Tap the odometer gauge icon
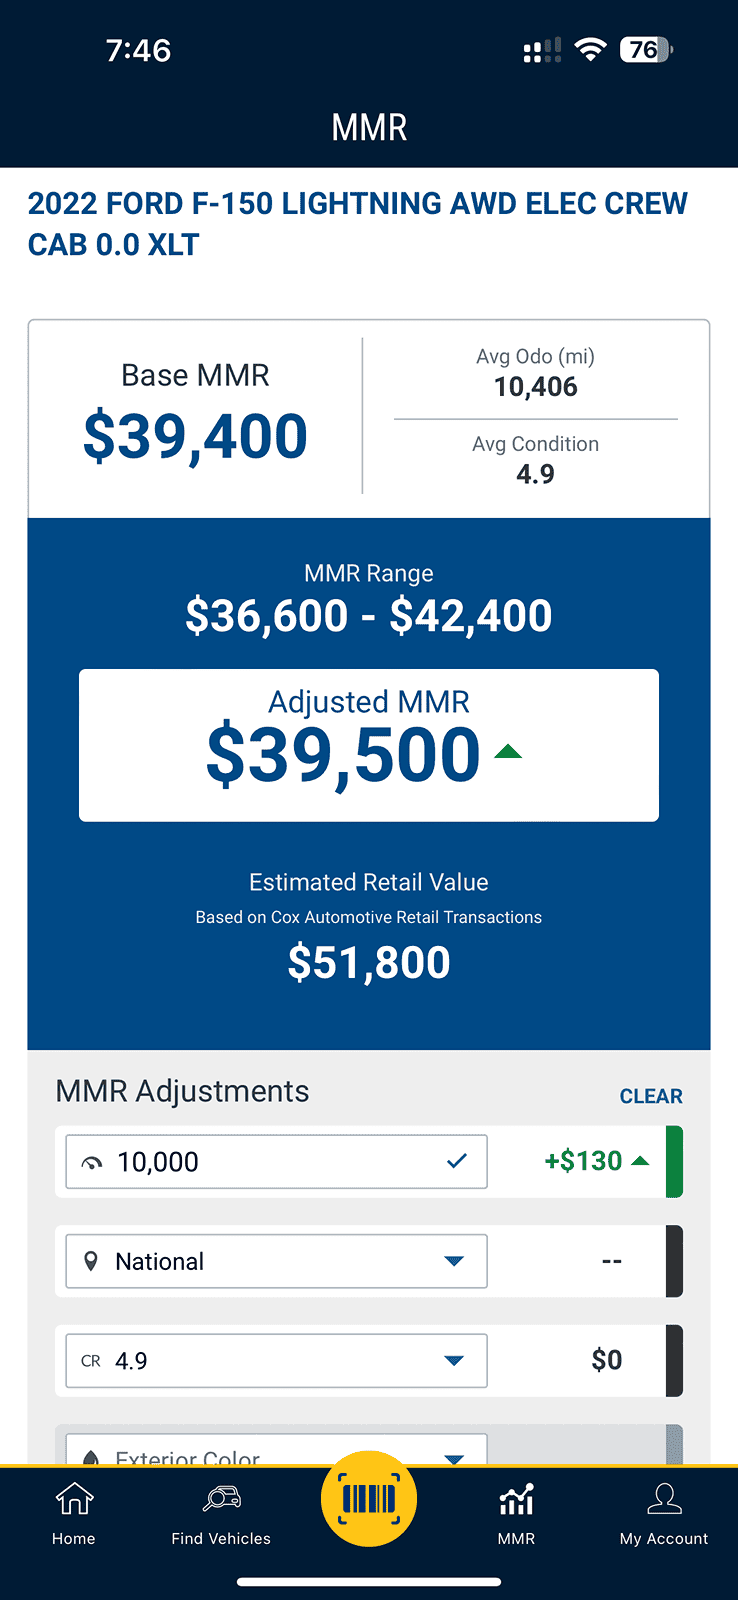 coord(92,1162)
